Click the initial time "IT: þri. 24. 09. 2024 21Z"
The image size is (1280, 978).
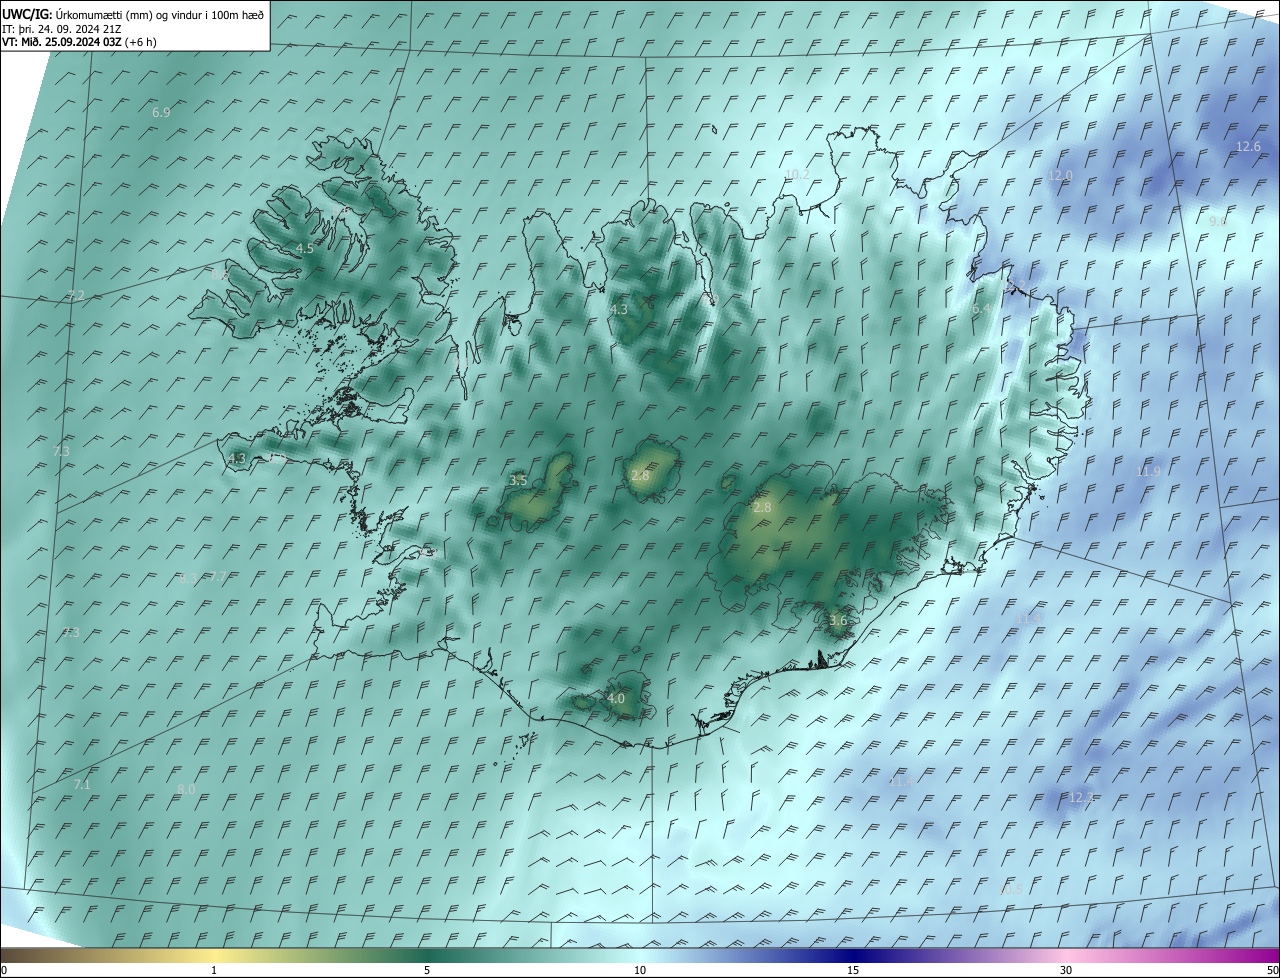pyautogui.click(x=62, y=28)
